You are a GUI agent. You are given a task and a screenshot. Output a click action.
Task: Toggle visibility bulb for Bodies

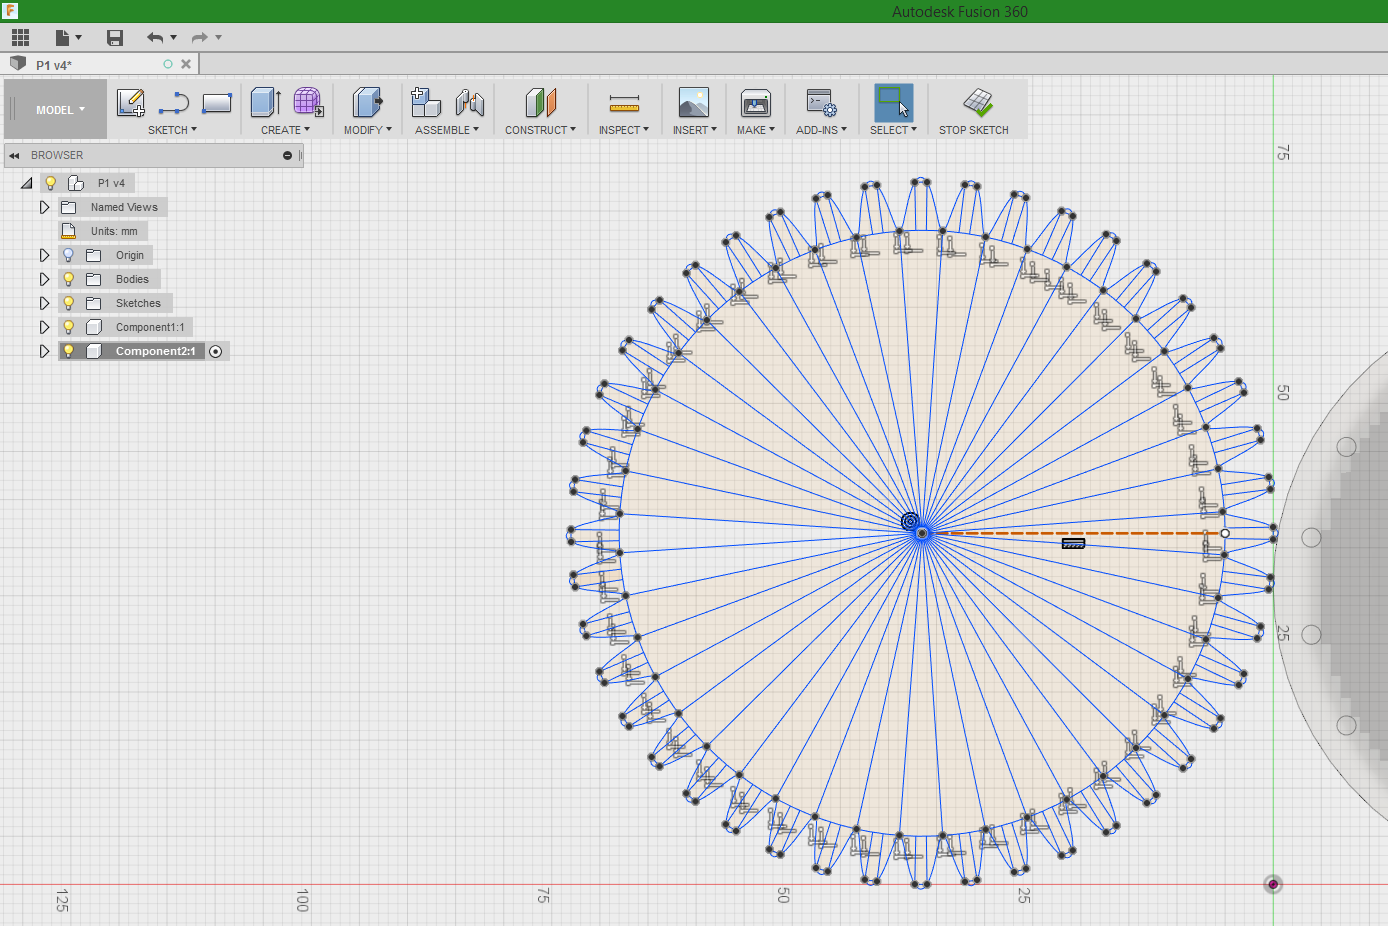(x=68, y=279)
